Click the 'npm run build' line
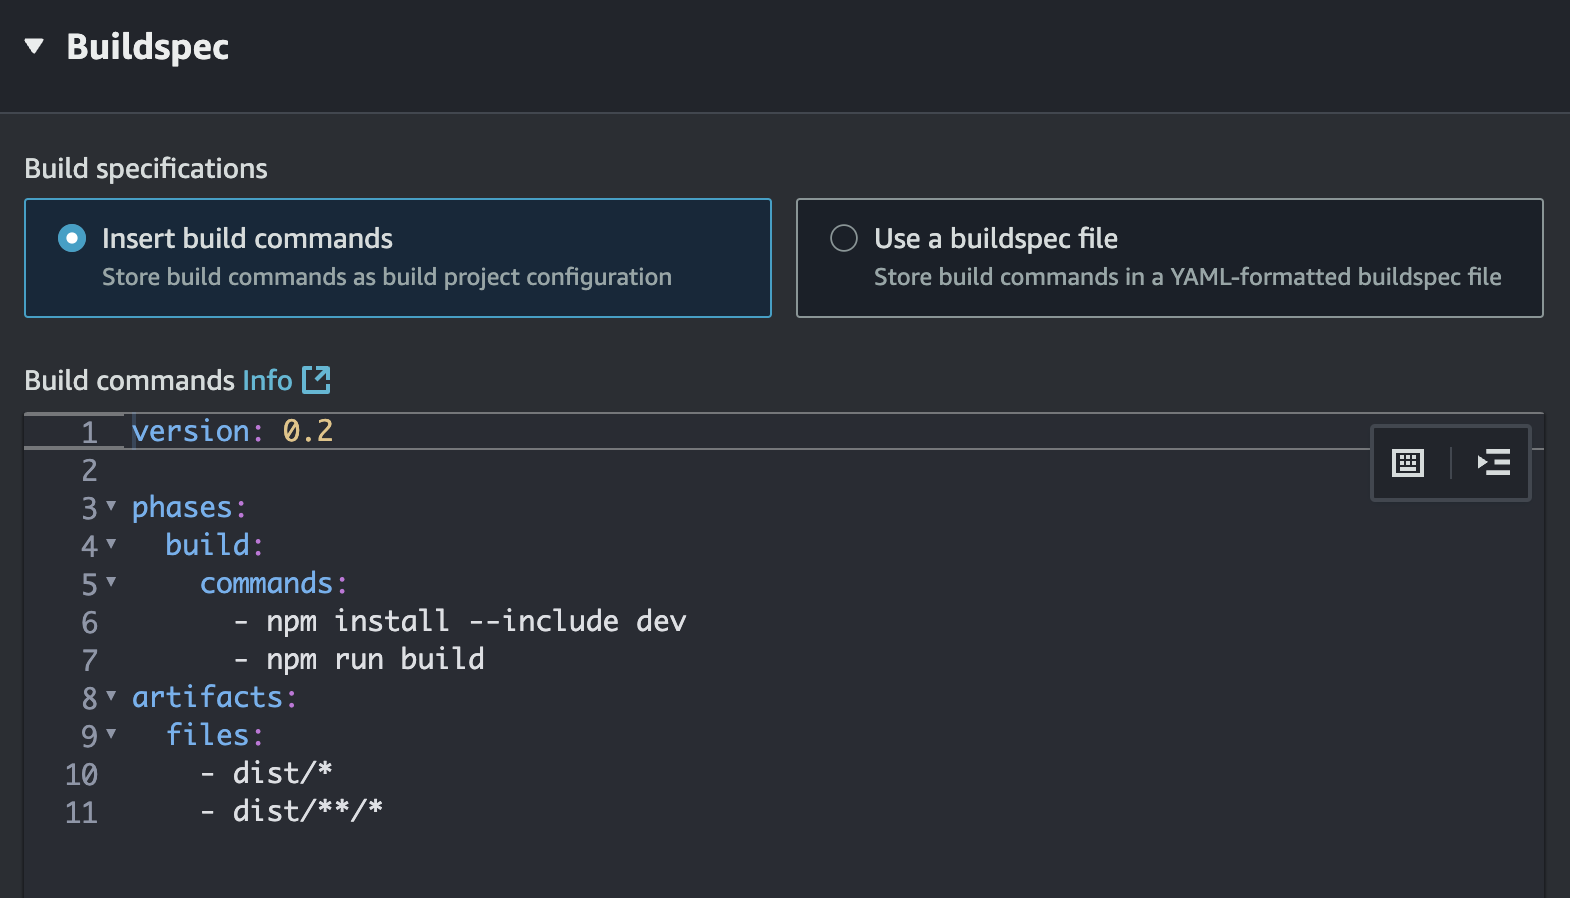This screenshot has height=898, width=1570. (x=359, y=659)
